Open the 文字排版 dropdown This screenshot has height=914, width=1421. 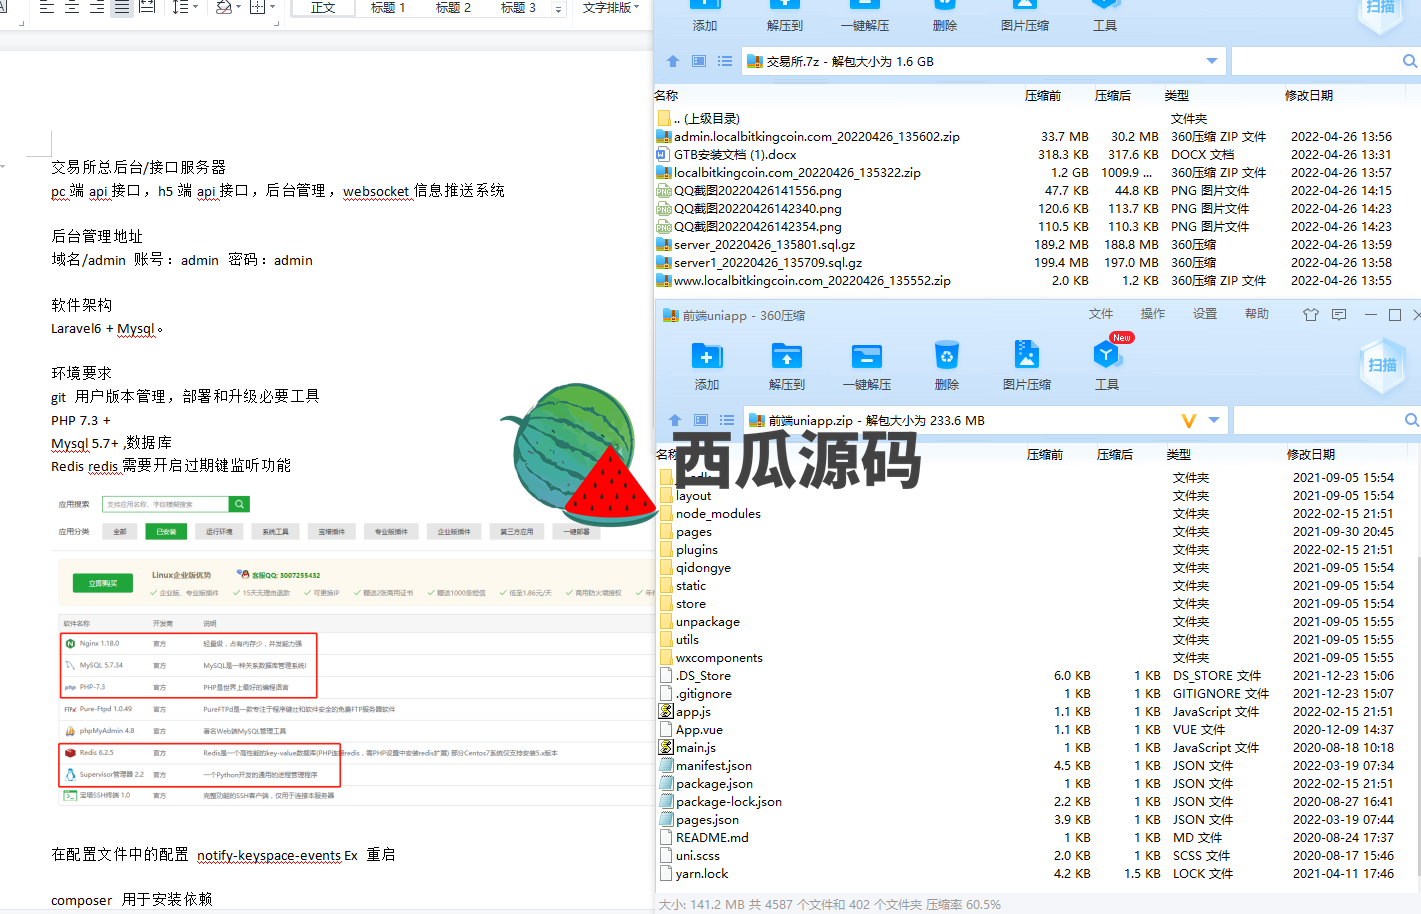tap(611, 7)
